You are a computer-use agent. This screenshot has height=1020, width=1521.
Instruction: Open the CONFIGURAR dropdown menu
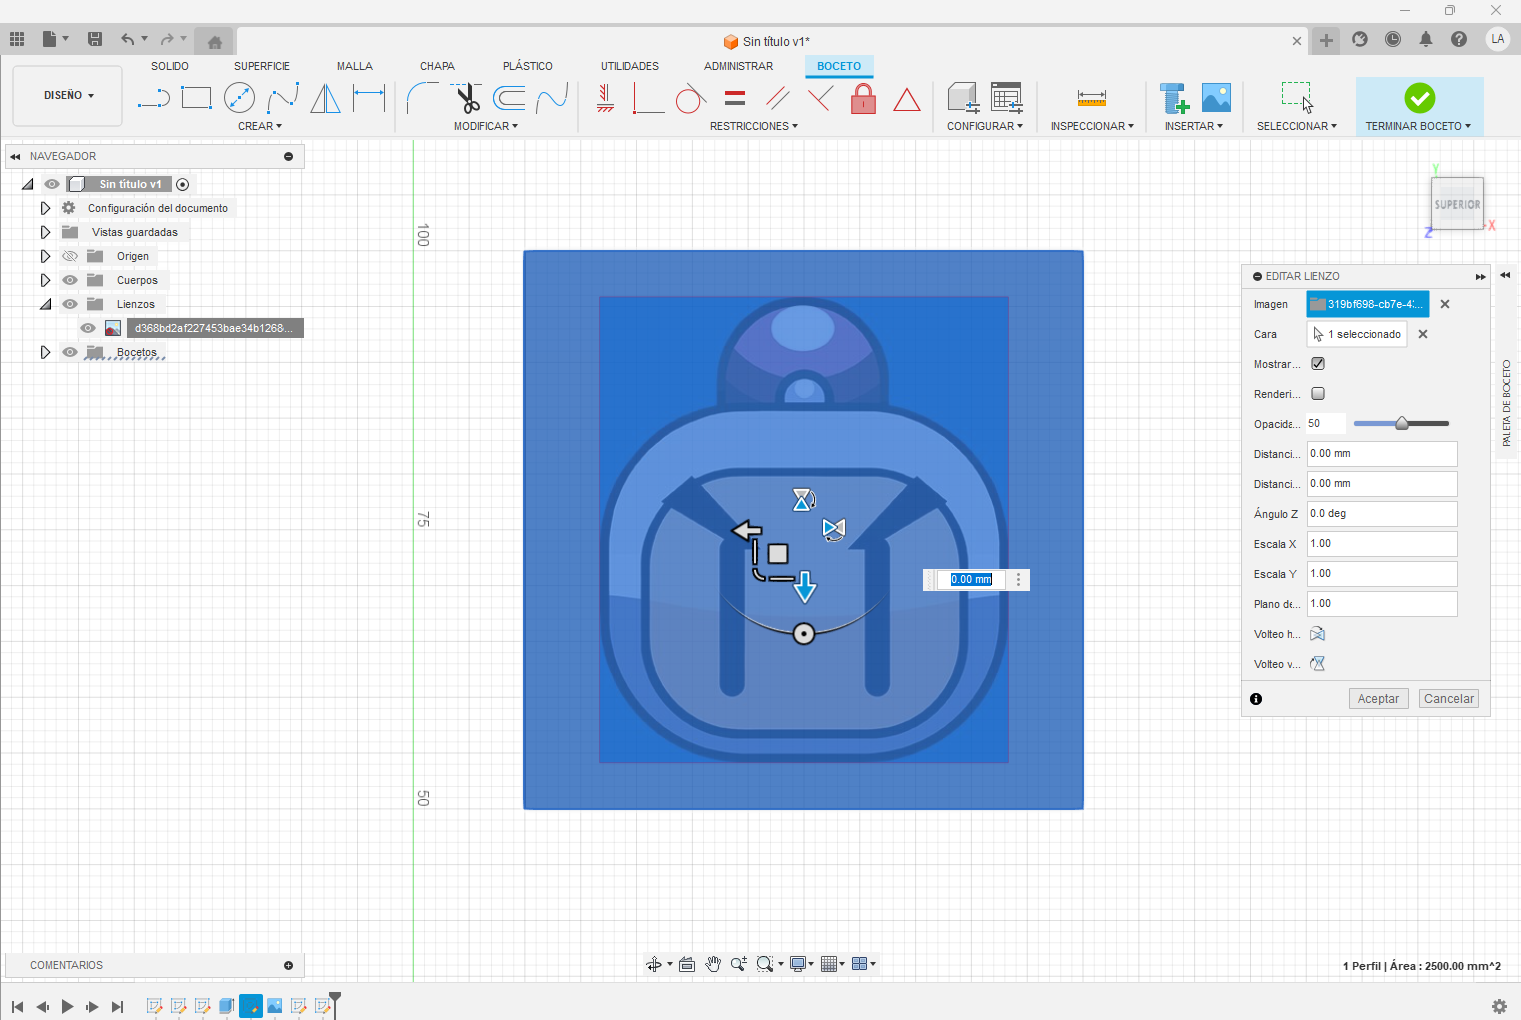(985, 126)
